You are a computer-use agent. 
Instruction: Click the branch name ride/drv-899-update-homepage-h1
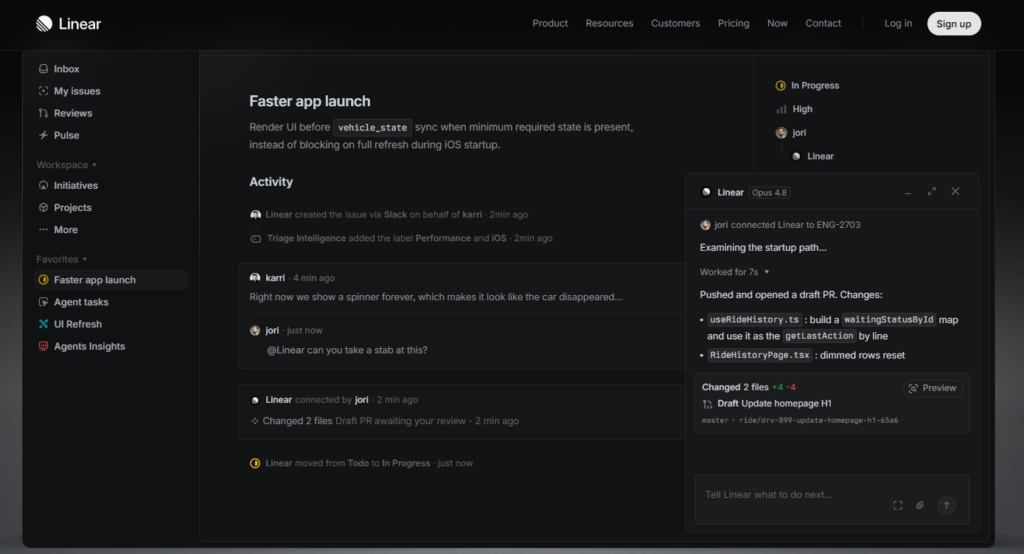point(818,420)
